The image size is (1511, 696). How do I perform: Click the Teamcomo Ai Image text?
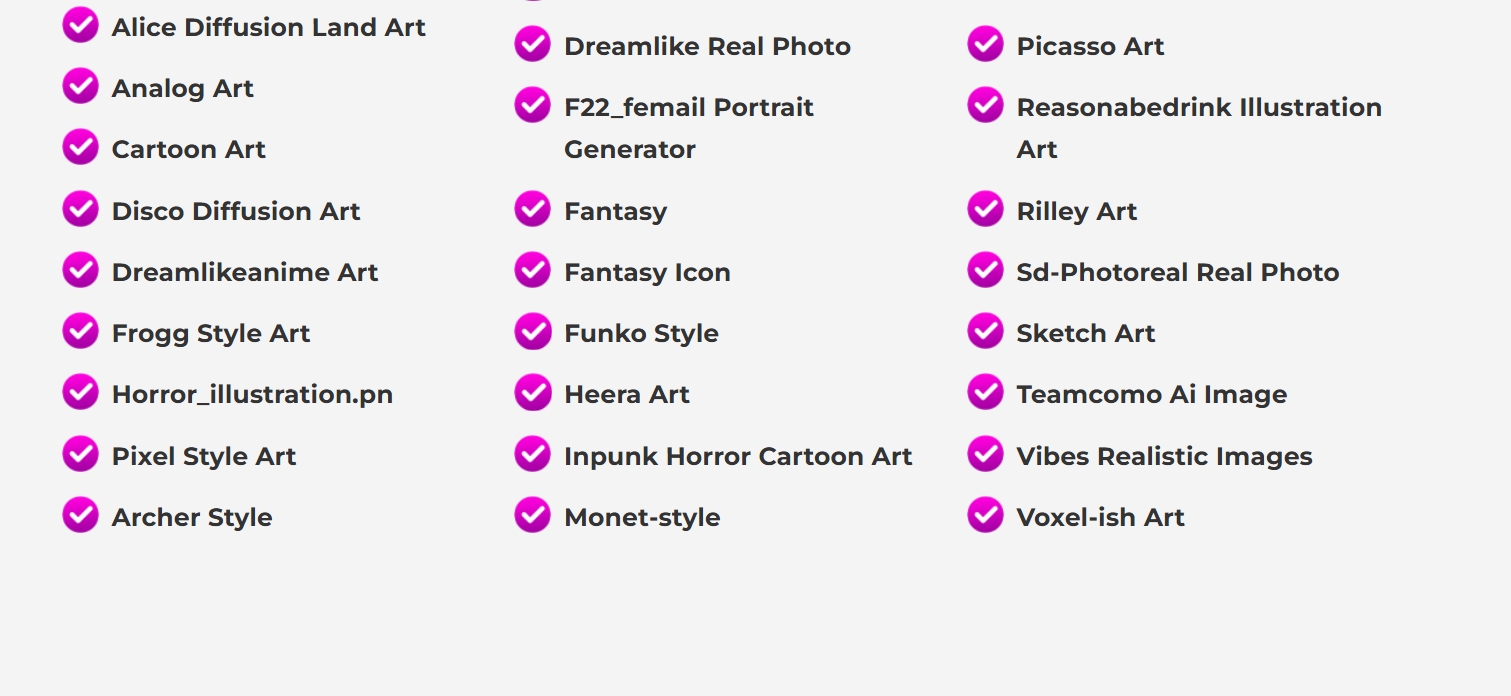(x=1152, y=394)
